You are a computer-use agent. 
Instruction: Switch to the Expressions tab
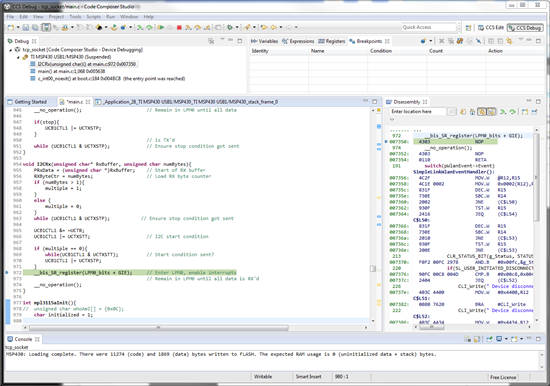(x=298, y=41)
